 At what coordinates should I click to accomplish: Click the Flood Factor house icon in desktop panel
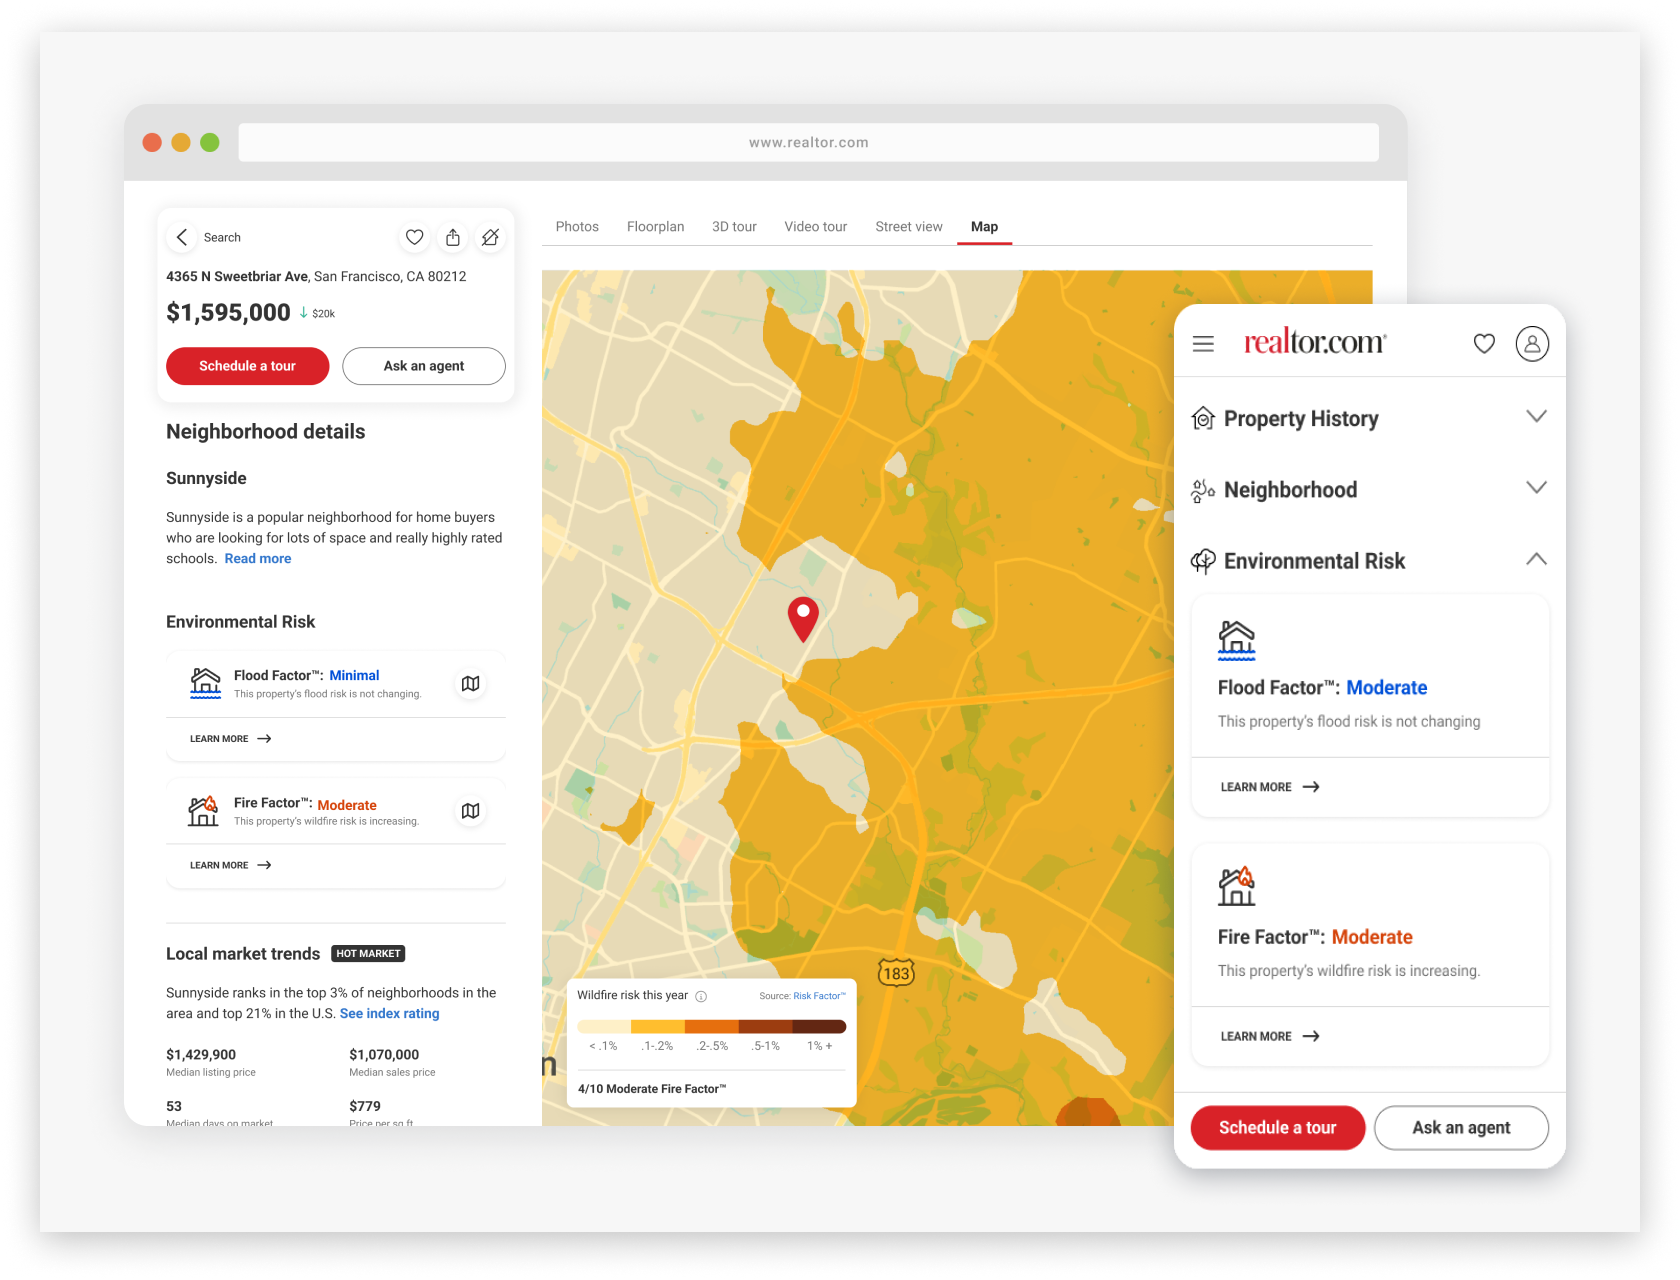[x=205, y=683]
